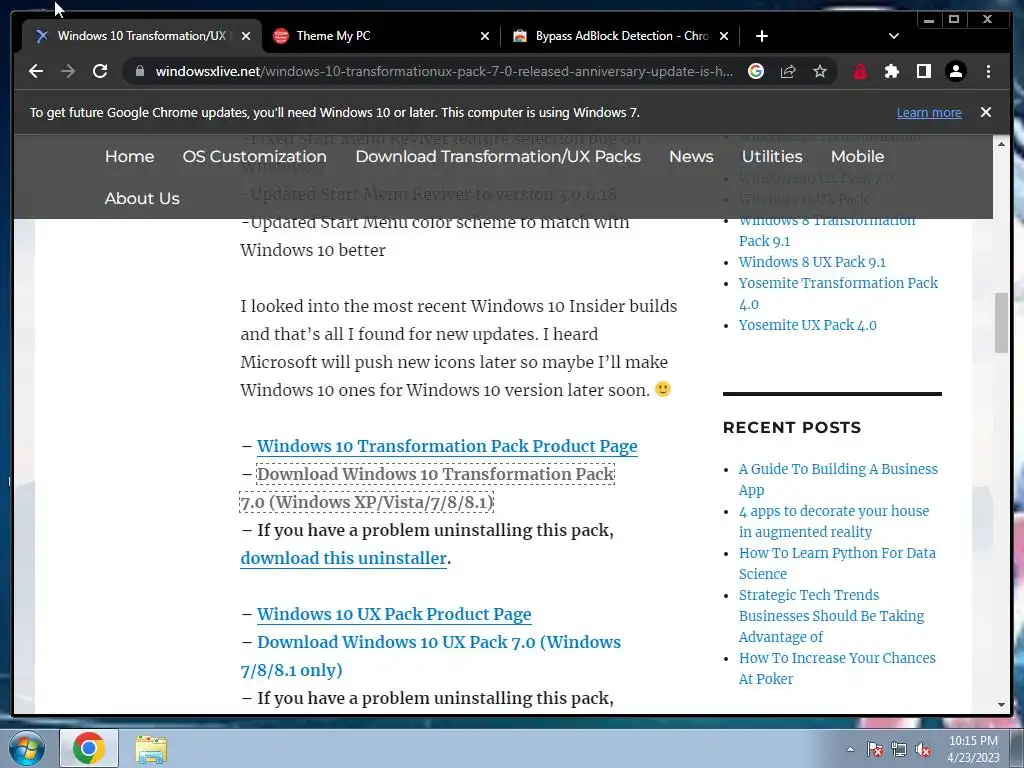This screenshot has width=1024, height=768.
Task: Click the scrollbar up arrow
Action: click(1001, 143)
